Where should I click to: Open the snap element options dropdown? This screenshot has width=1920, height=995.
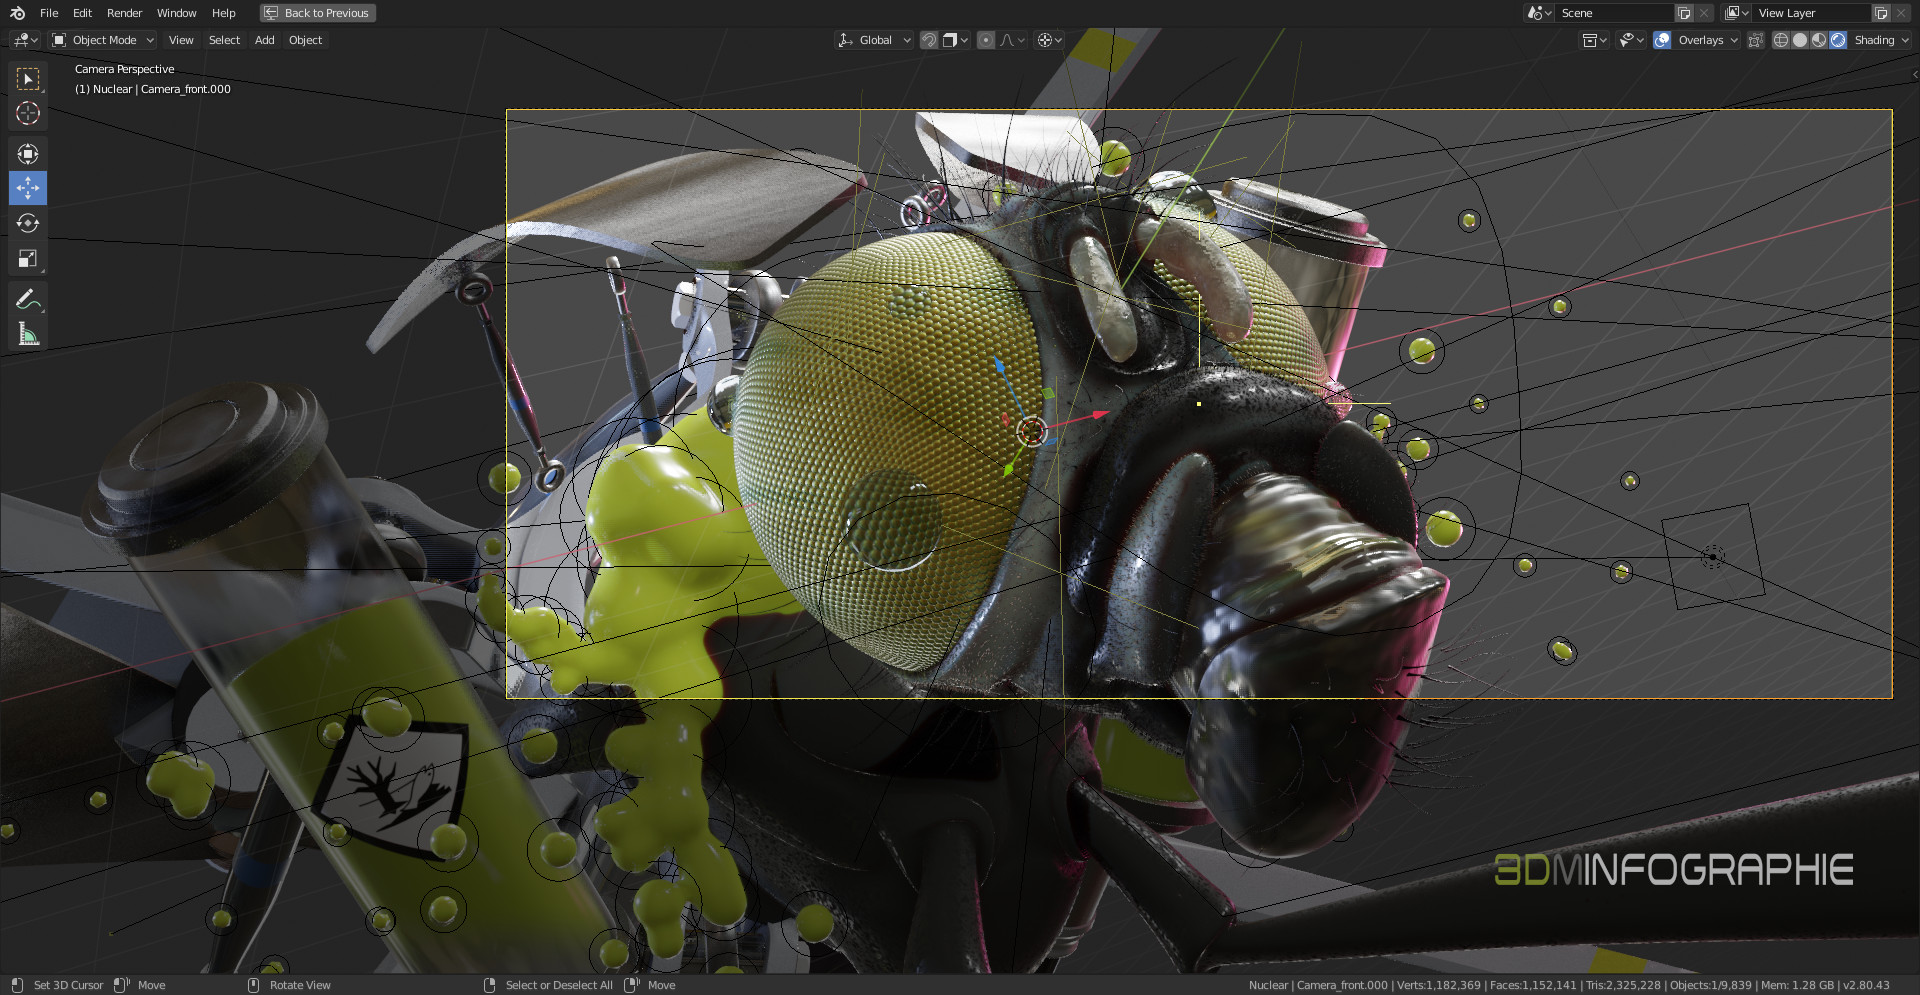pos(955,40)
